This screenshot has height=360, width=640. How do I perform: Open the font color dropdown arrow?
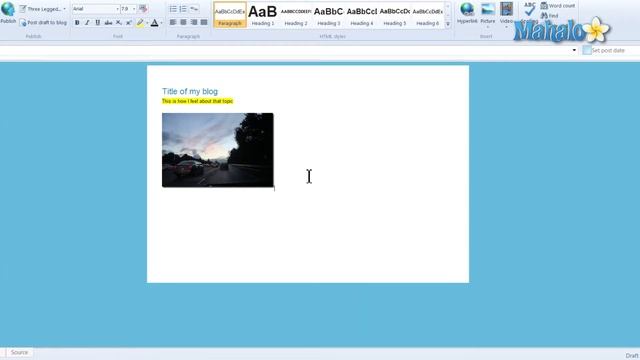coord(162,23)
